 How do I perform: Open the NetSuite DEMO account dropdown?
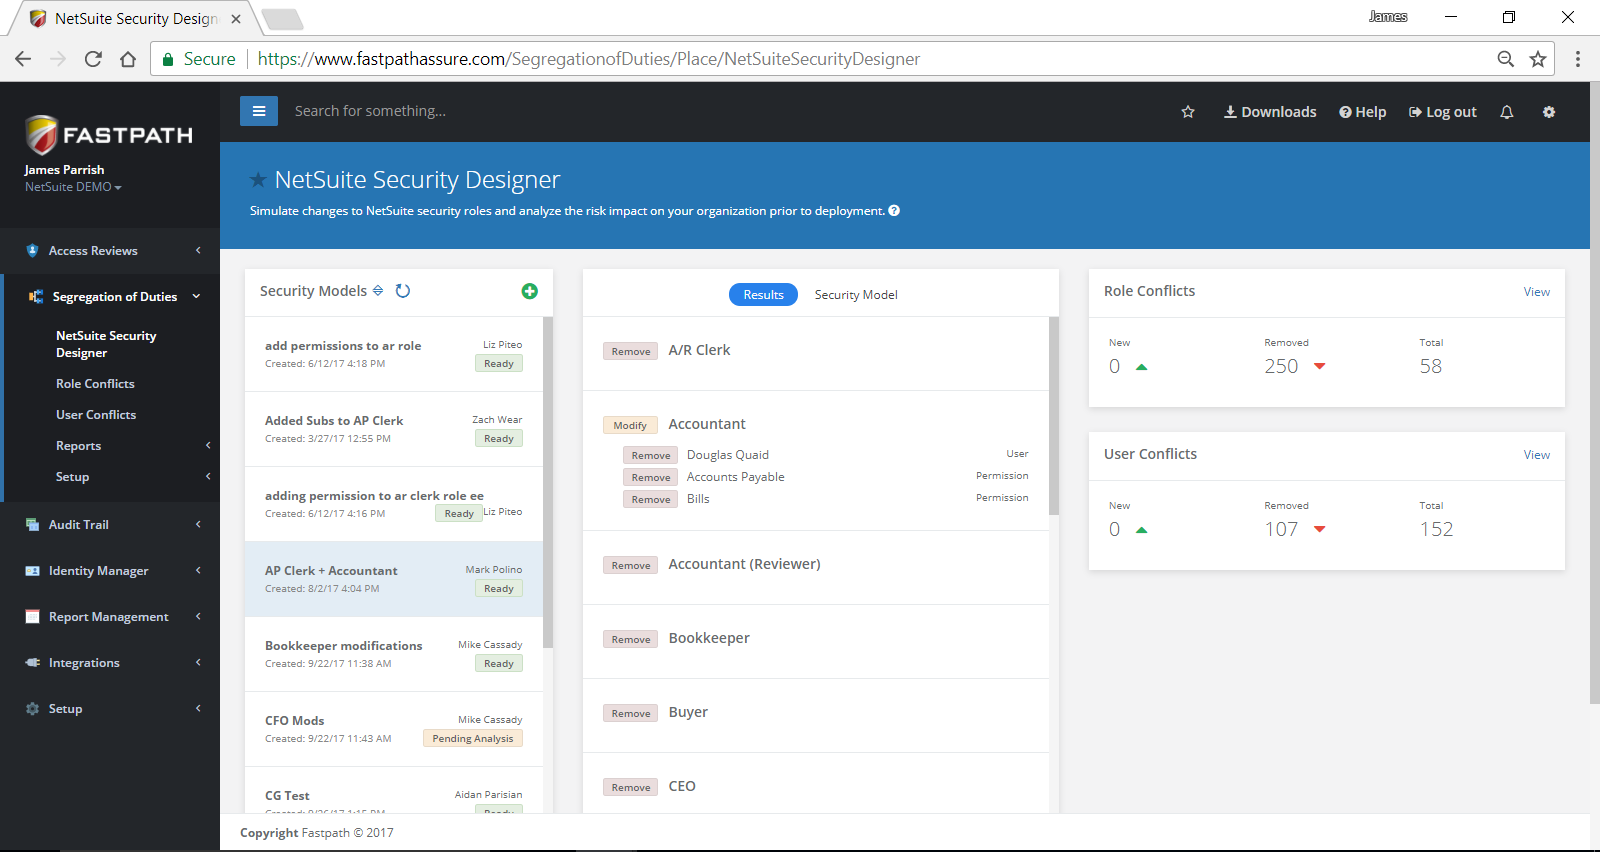73,187
